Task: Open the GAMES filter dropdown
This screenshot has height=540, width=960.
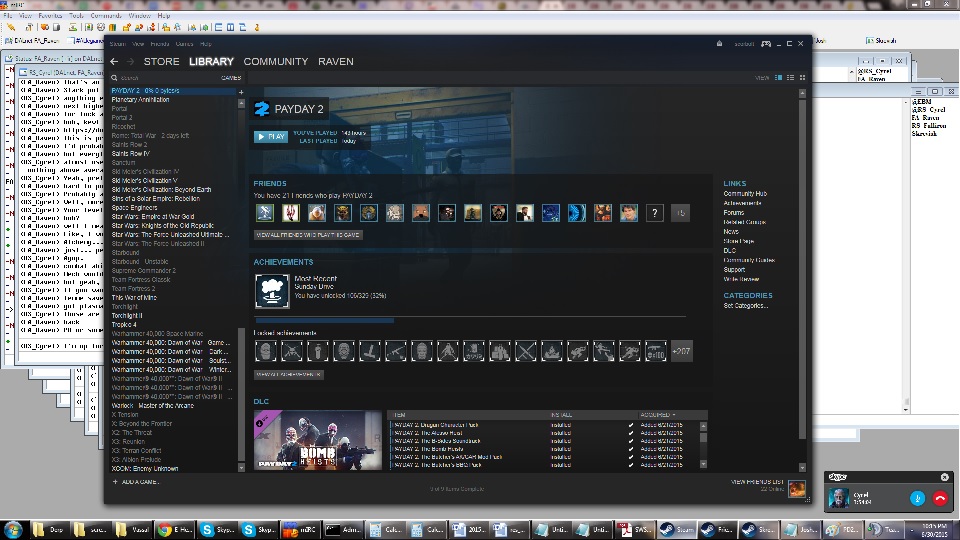Action: pos(230,77)
